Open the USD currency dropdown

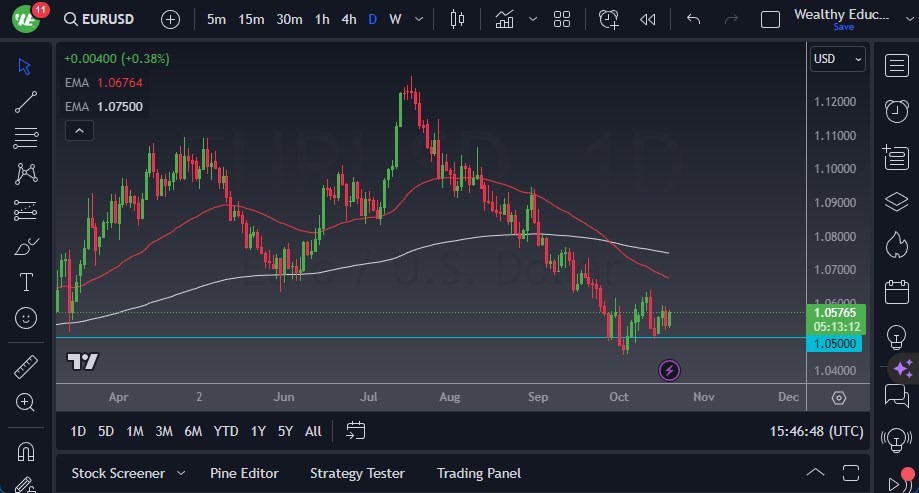point(837,59)
